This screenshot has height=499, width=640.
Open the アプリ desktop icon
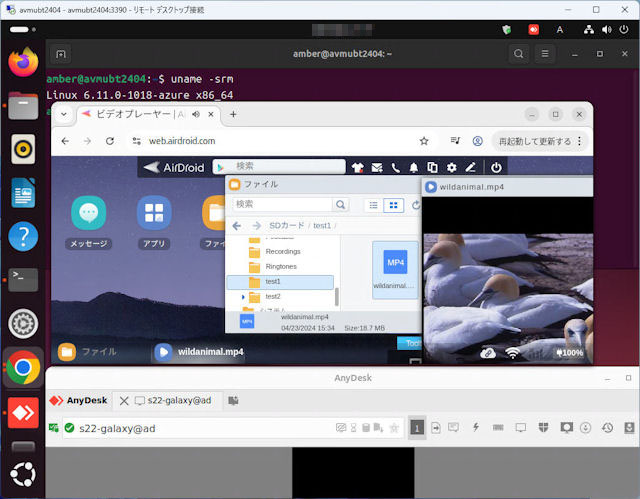(154, 222)
